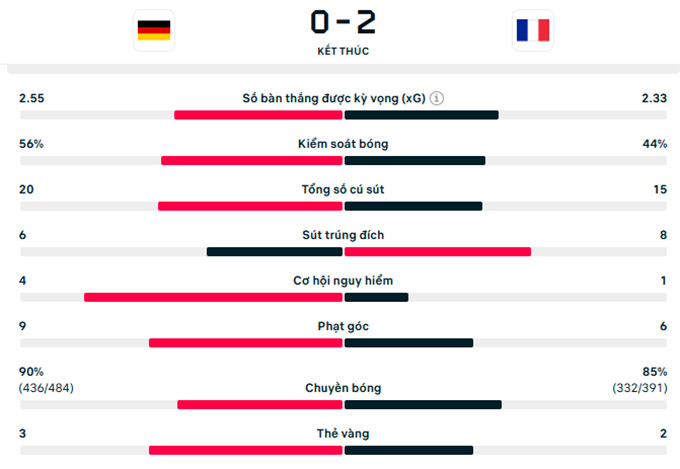Click France's dark yellow card bar
Viewport: 680px width, 469px height.
(x=409, y=450)
